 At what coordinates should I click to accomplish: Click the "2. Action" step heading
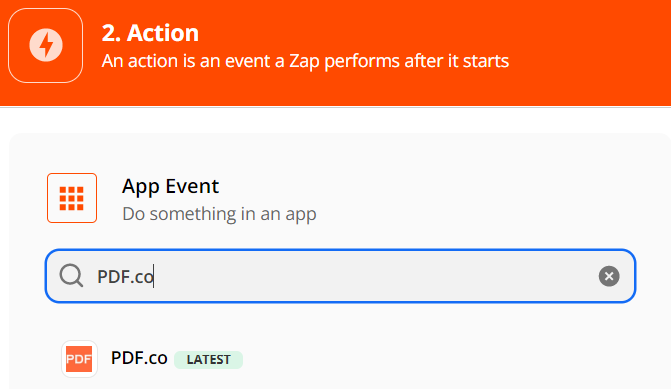pyautogui.click(x=150, y=33)
